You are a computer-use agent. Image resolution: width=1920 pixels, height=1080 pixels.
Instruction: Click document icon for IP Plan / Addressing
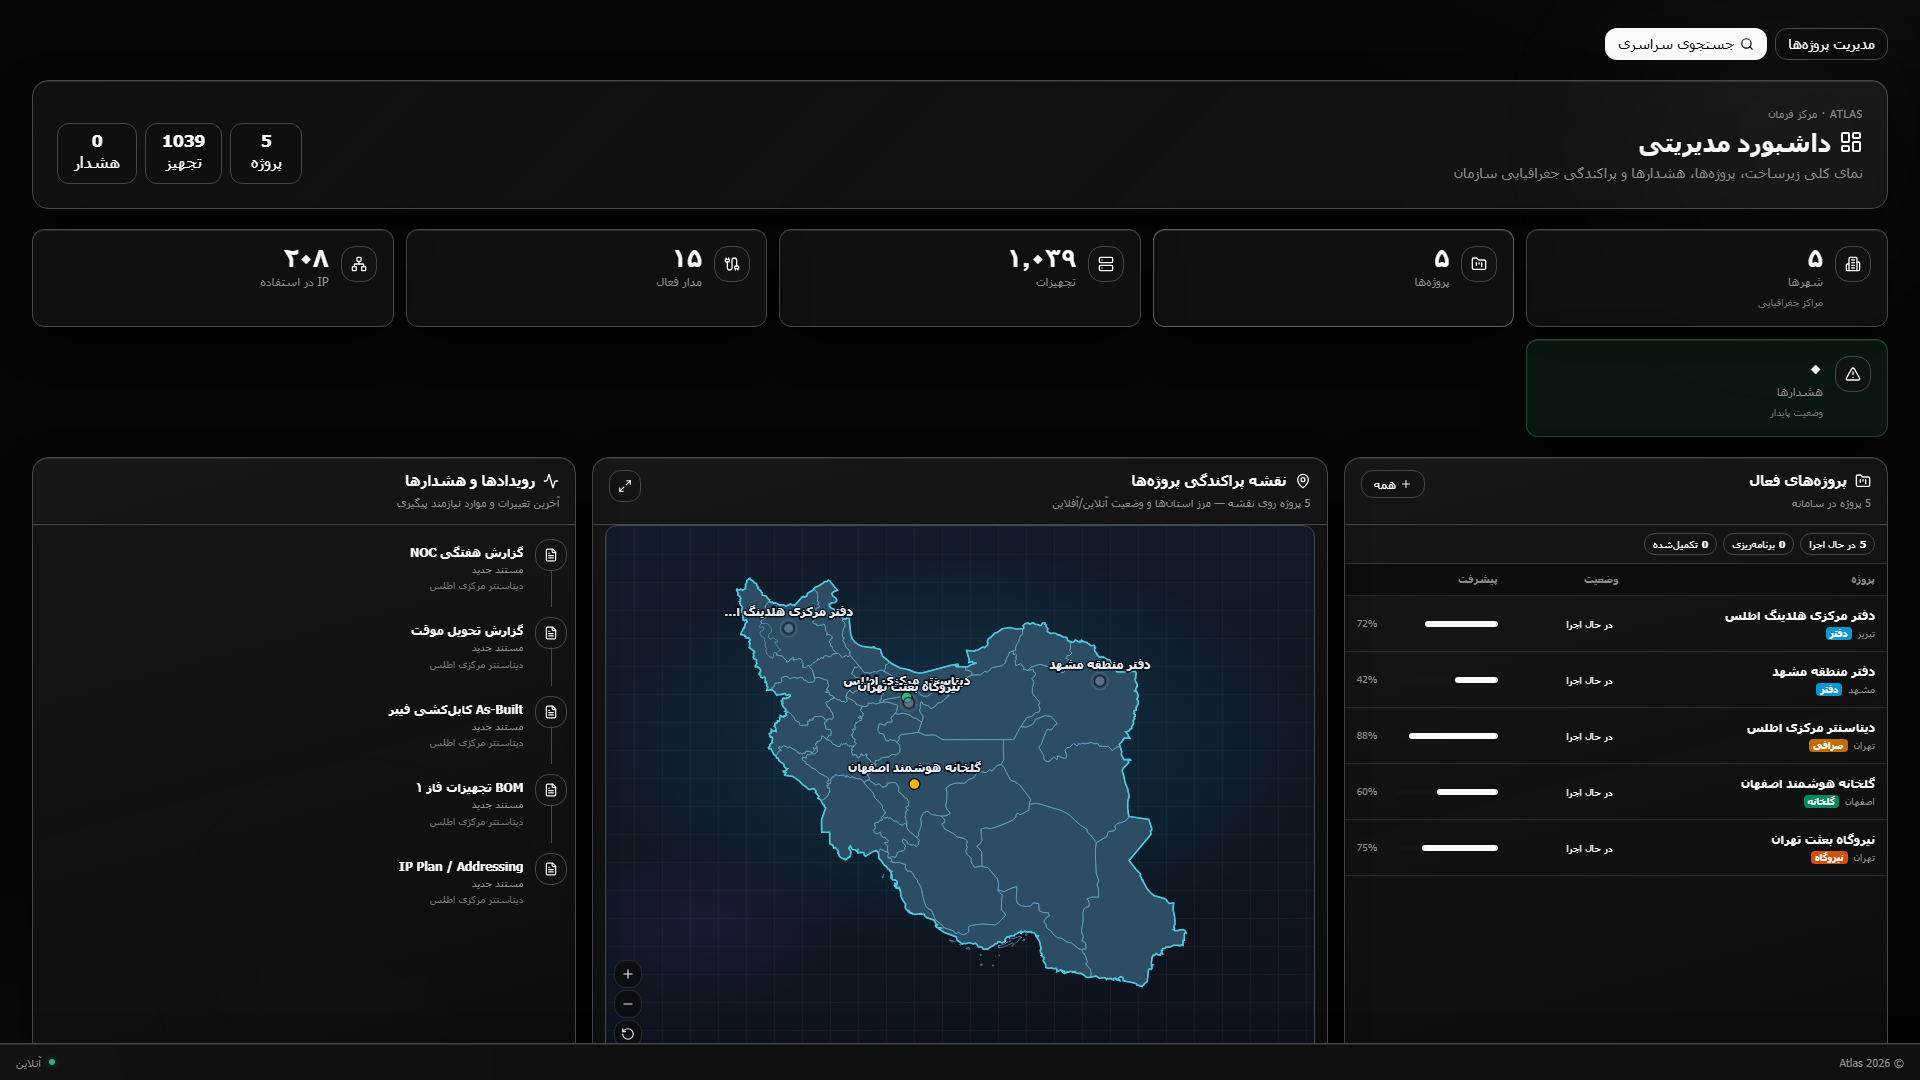pos(551,869)
